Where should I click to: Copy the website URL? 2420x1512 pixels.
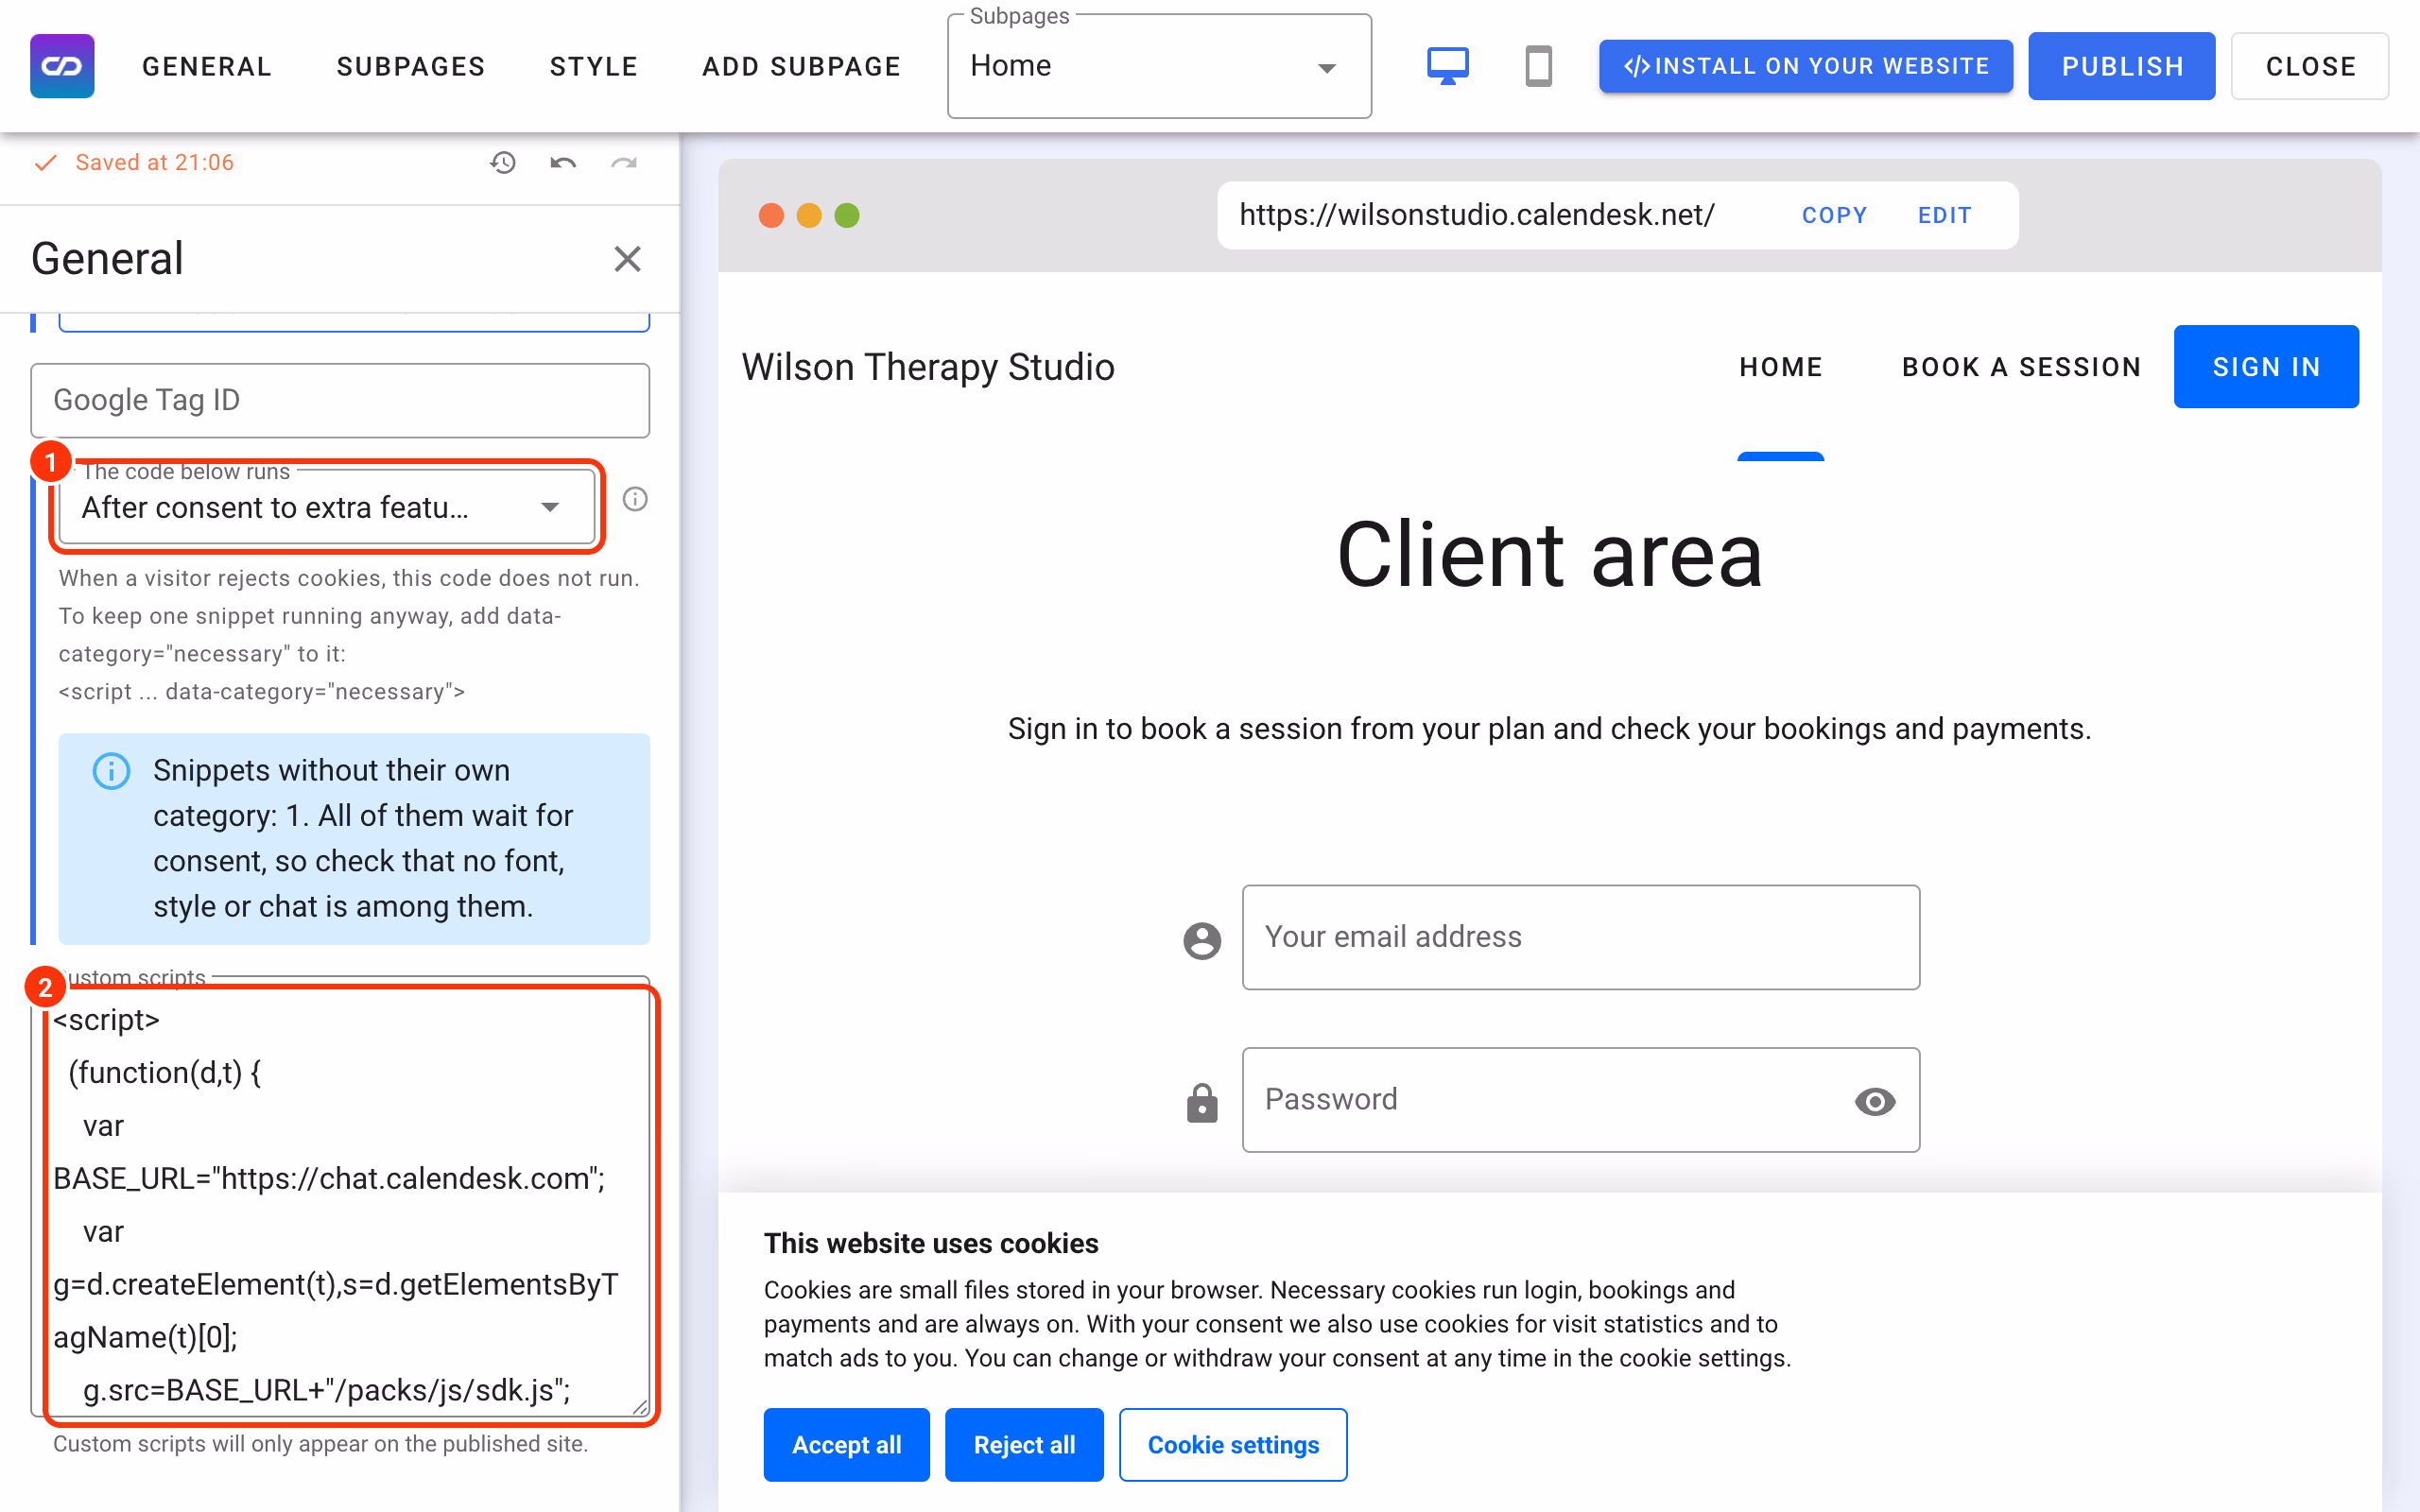coord(1834,215)
